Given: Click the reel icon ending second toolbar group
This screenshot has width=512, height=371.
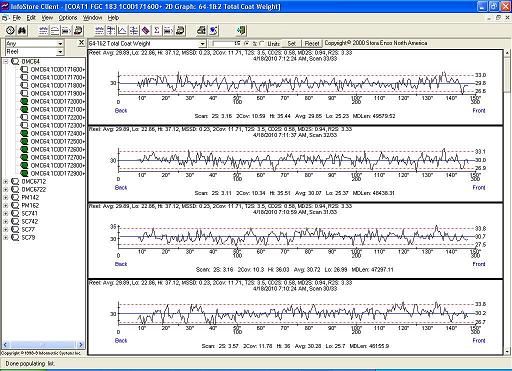Looking at the screenshot, I should (180, 31).
